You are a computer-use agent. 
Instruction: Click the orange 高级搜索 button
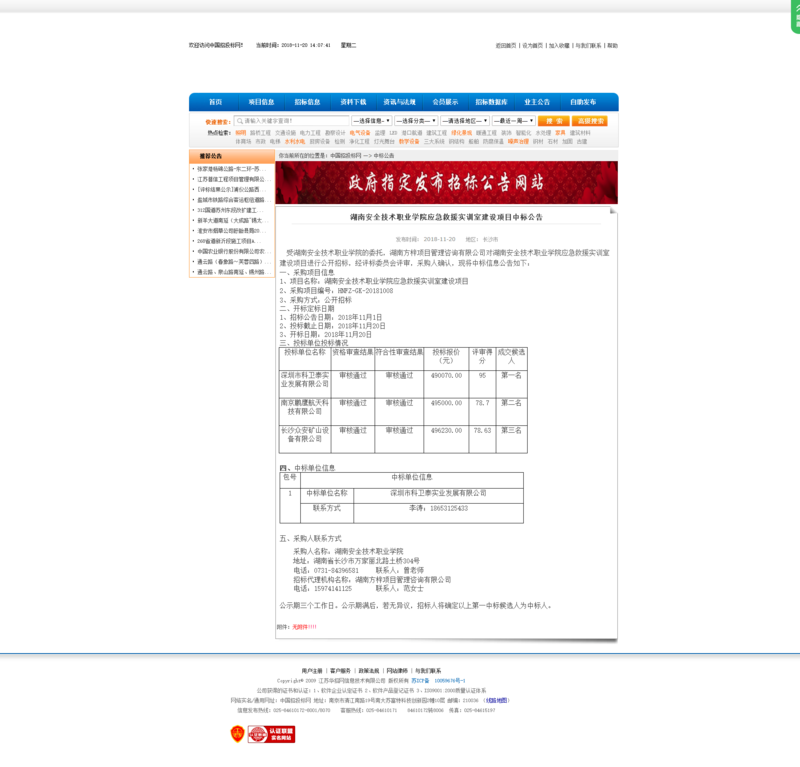pos(590,121)
